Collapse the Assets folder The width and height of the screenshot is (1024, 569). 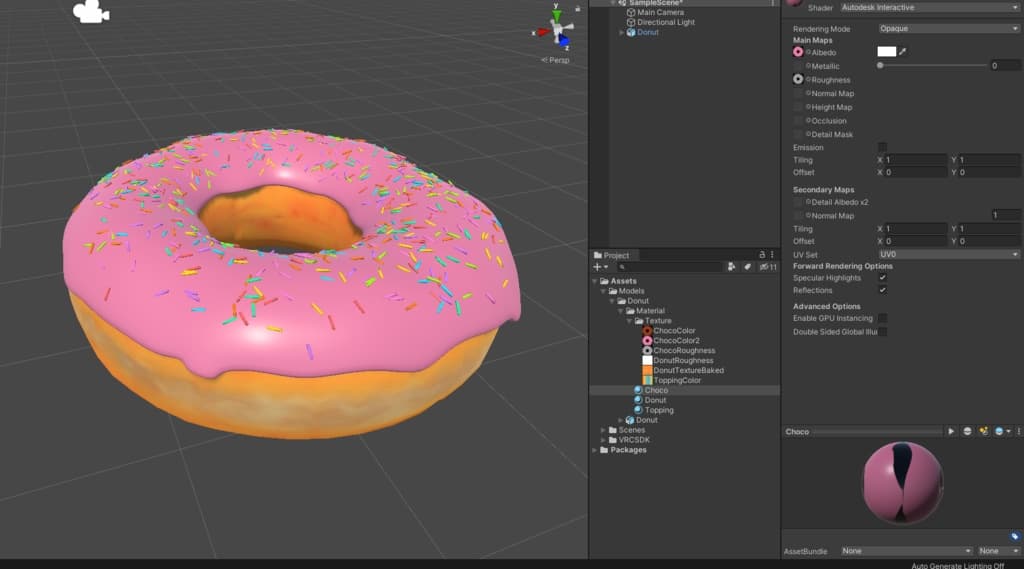point(595,281)
